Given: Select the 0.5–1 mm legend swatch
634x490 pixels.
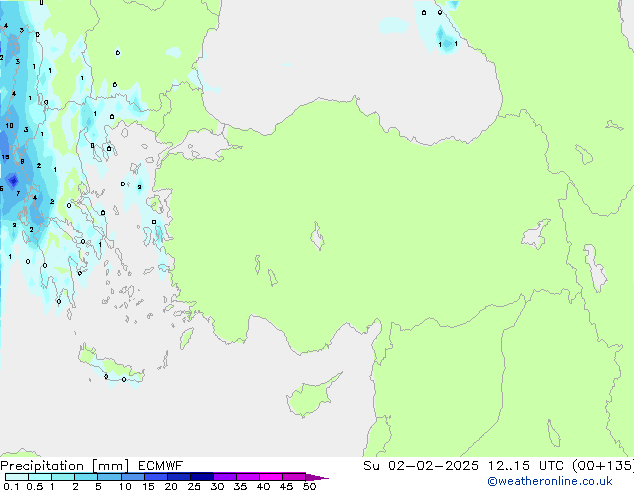Looking at the screenshot, I should pyautogui.click(x=40, y=477).
